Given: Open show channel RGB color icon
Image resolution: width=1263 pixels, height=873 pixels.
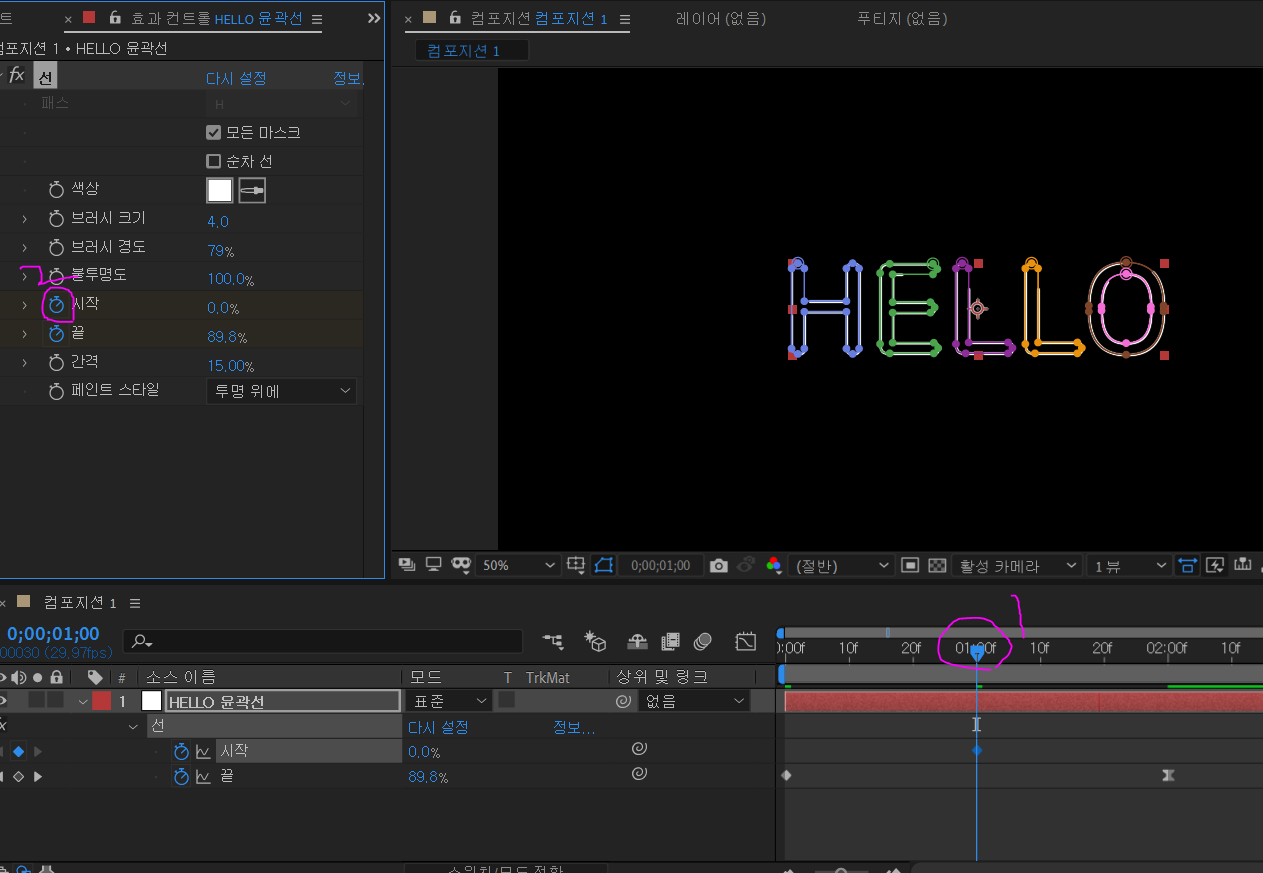Looking at the screenshot, I should point(773,566).
